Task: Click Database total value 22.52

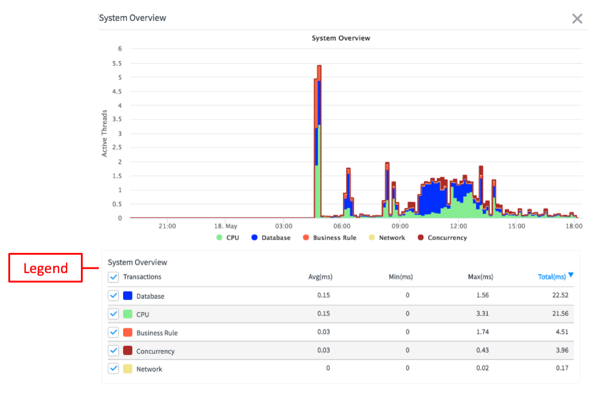Action: (560, 295)
